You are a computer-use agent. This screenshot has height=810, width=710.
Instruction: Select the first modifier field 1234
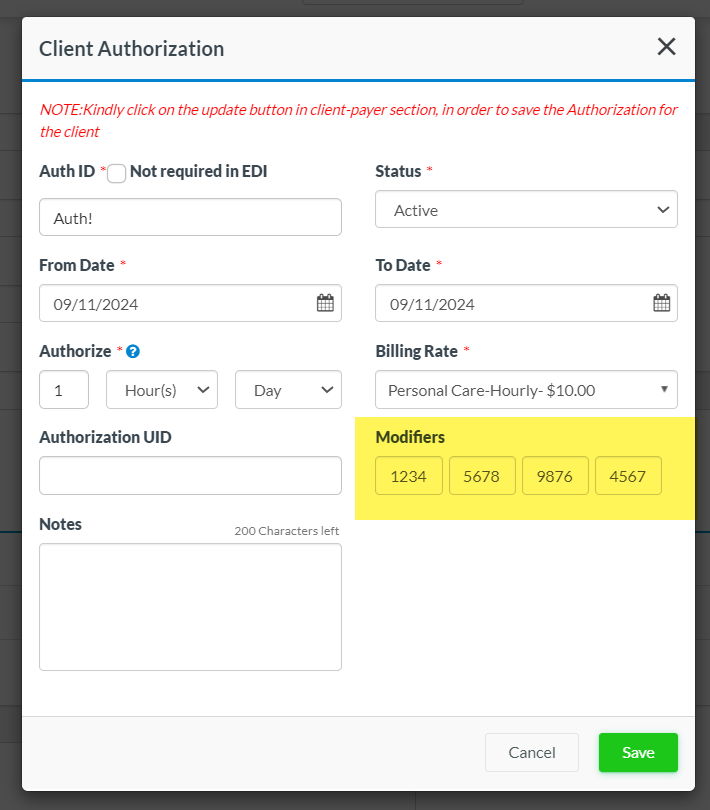click(x=409, y=476)
